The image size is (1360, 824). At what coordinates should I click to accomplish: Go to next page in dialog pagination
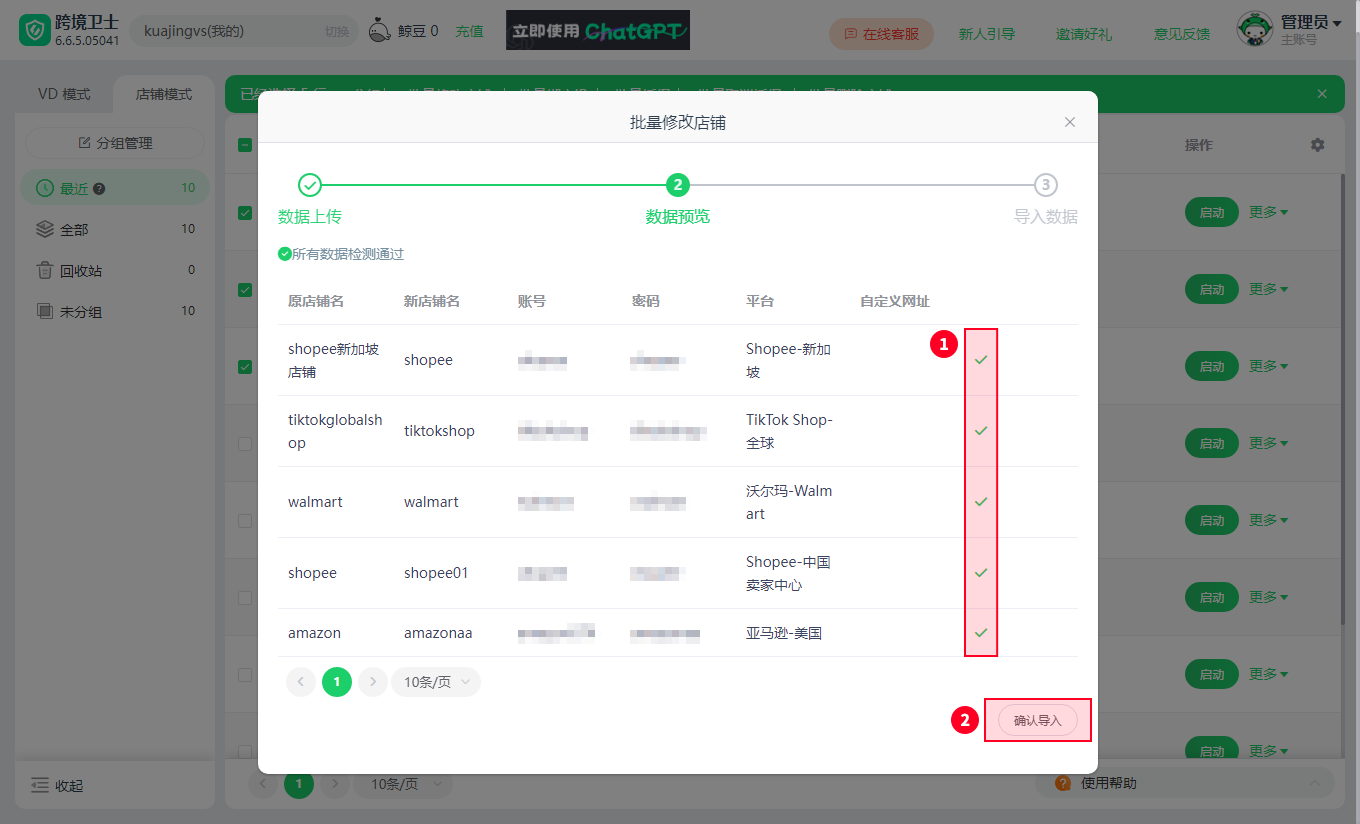[373, 682]
